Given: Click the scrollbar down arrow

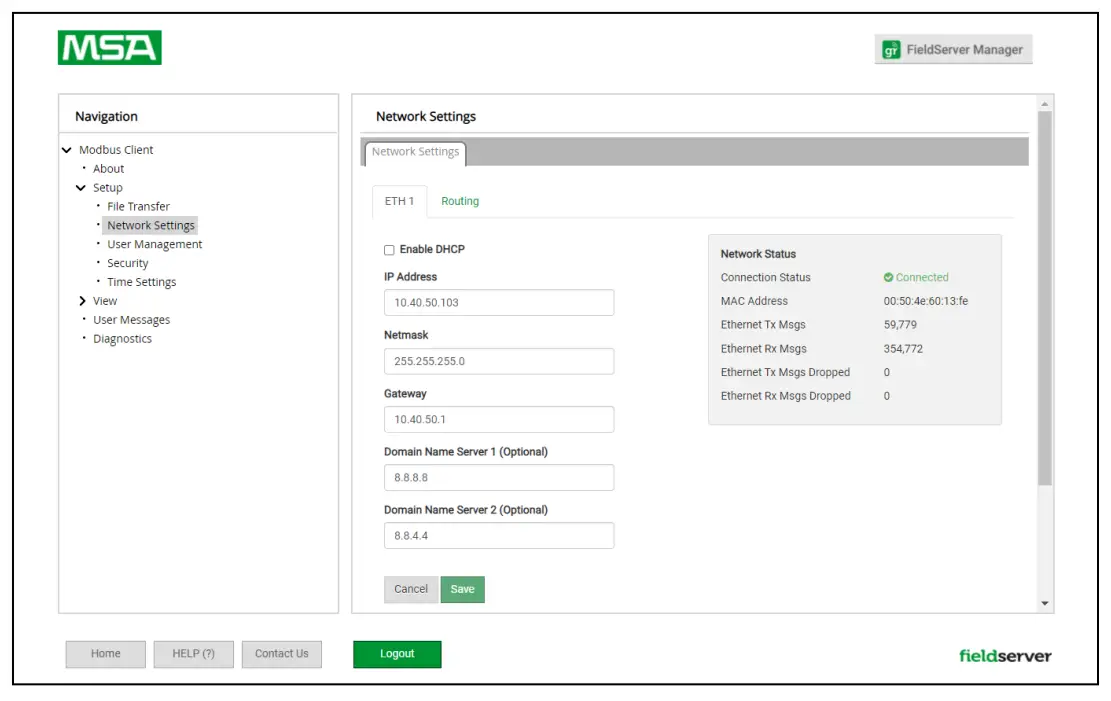Looking at the screenshot, I should click(x=1044, y=604).
